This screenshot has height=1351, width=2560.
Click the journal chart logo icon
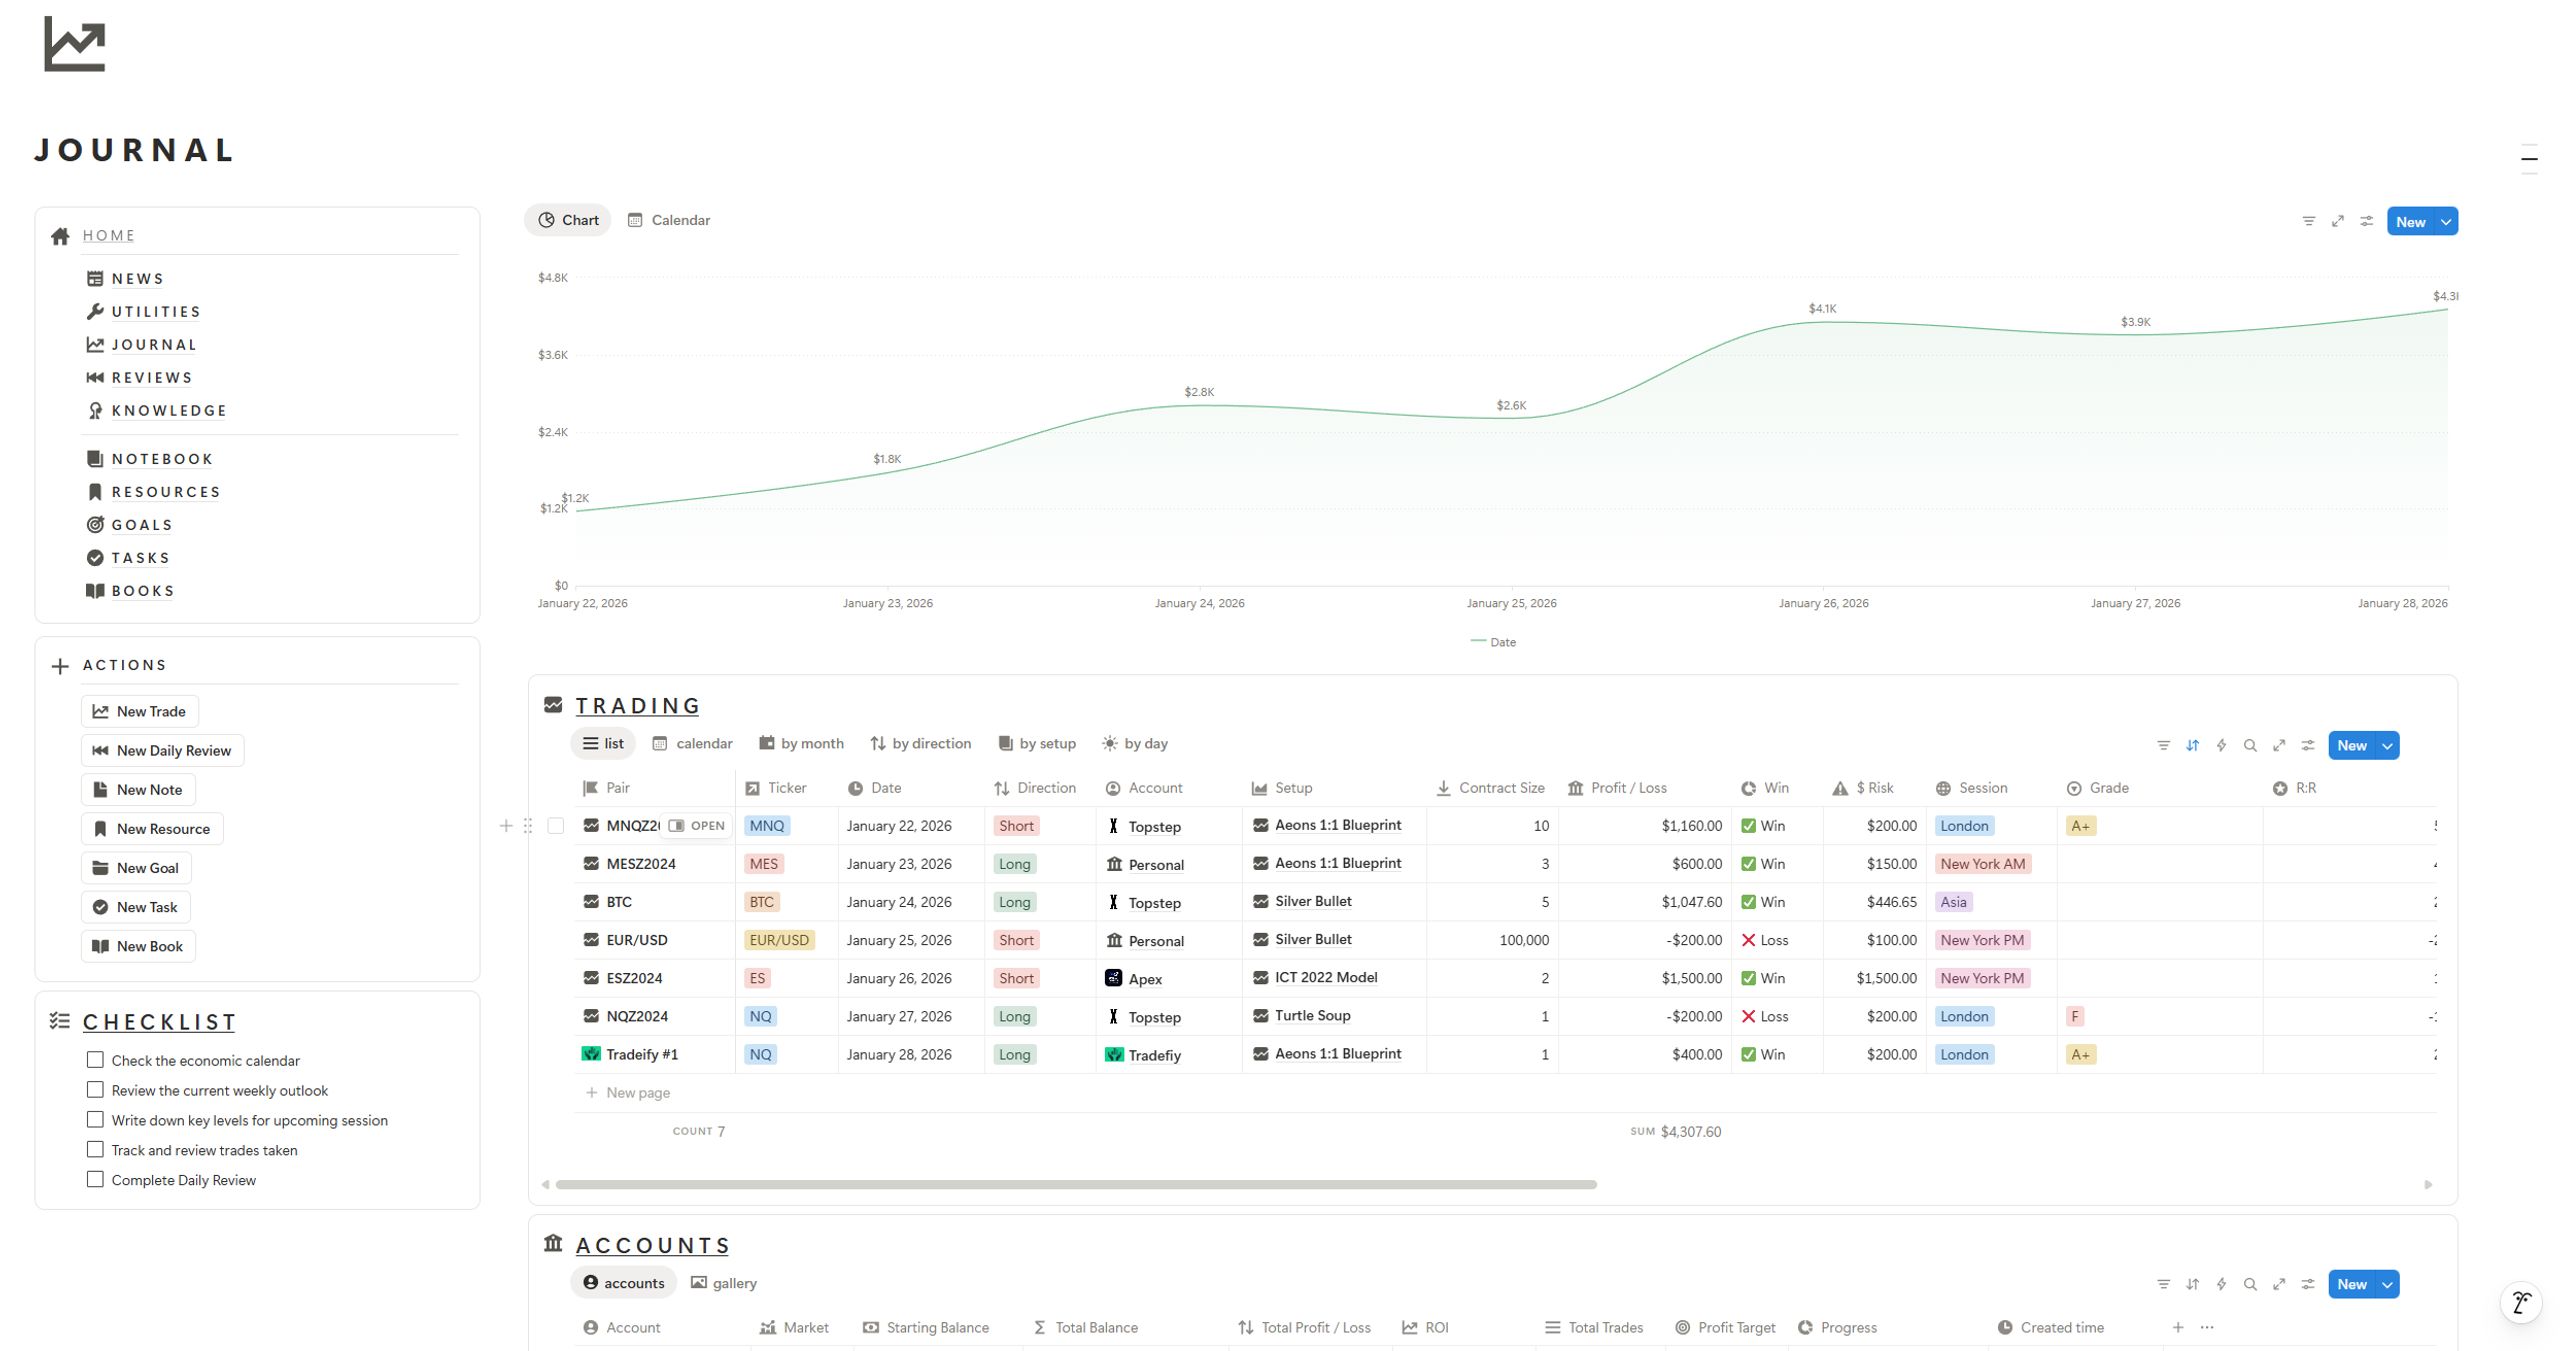pyautogui.click(x=74, y=44)
